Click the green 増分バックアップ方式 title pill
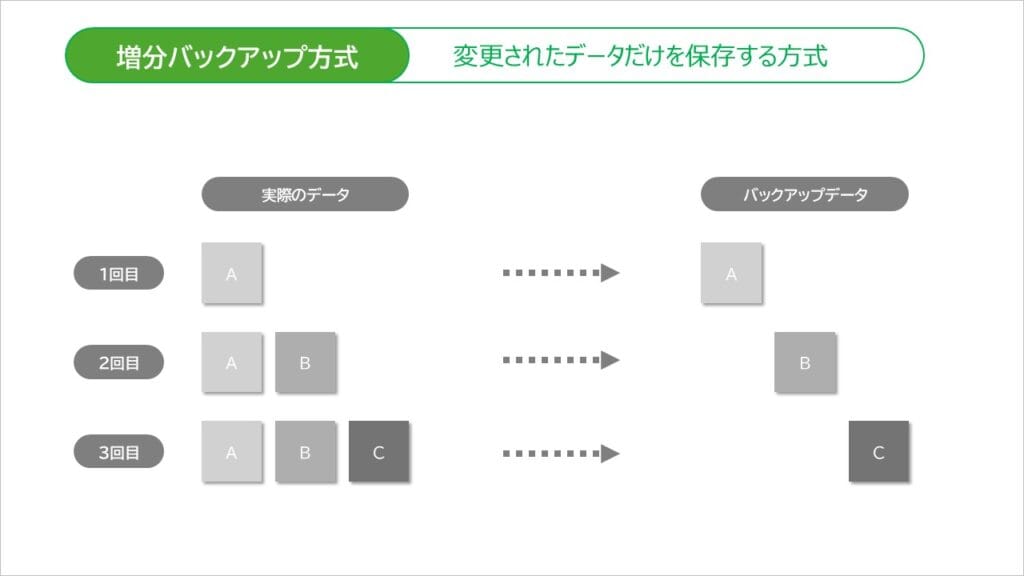This screenshot has height=576, width=1024. 237,55
